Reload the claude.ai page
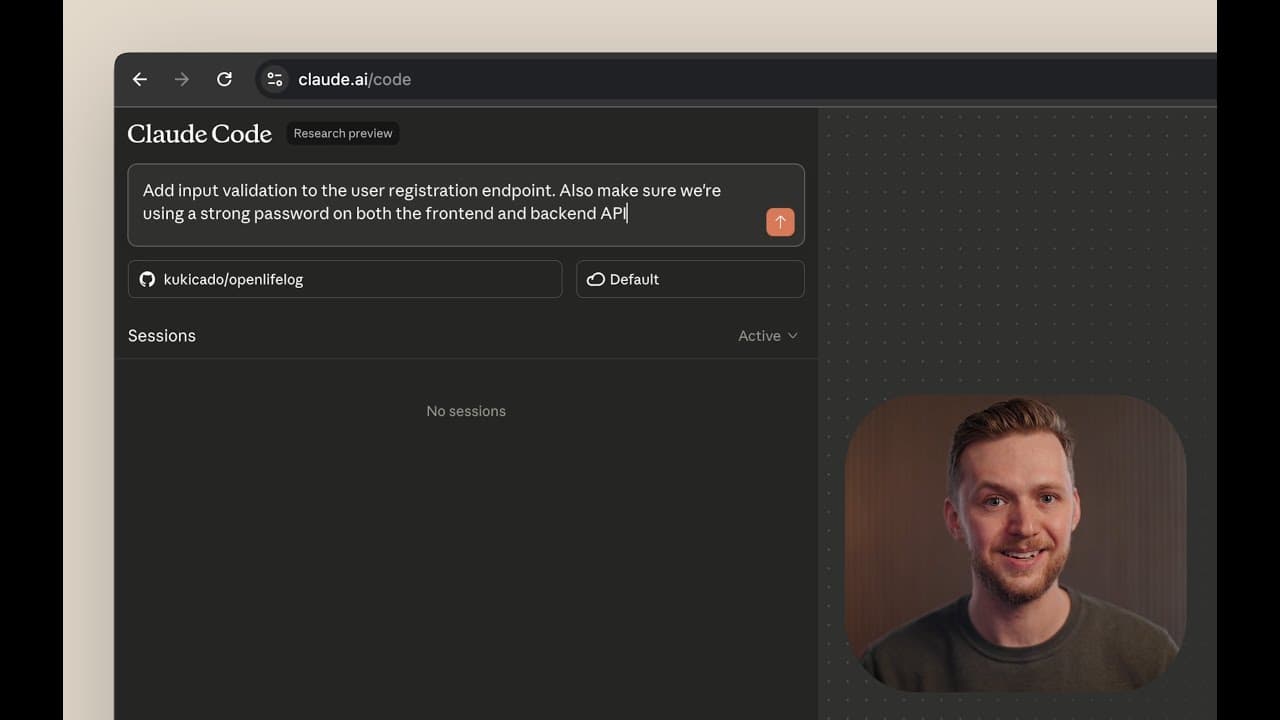The width and height of the screenshot is (1280, 720). 224,78
